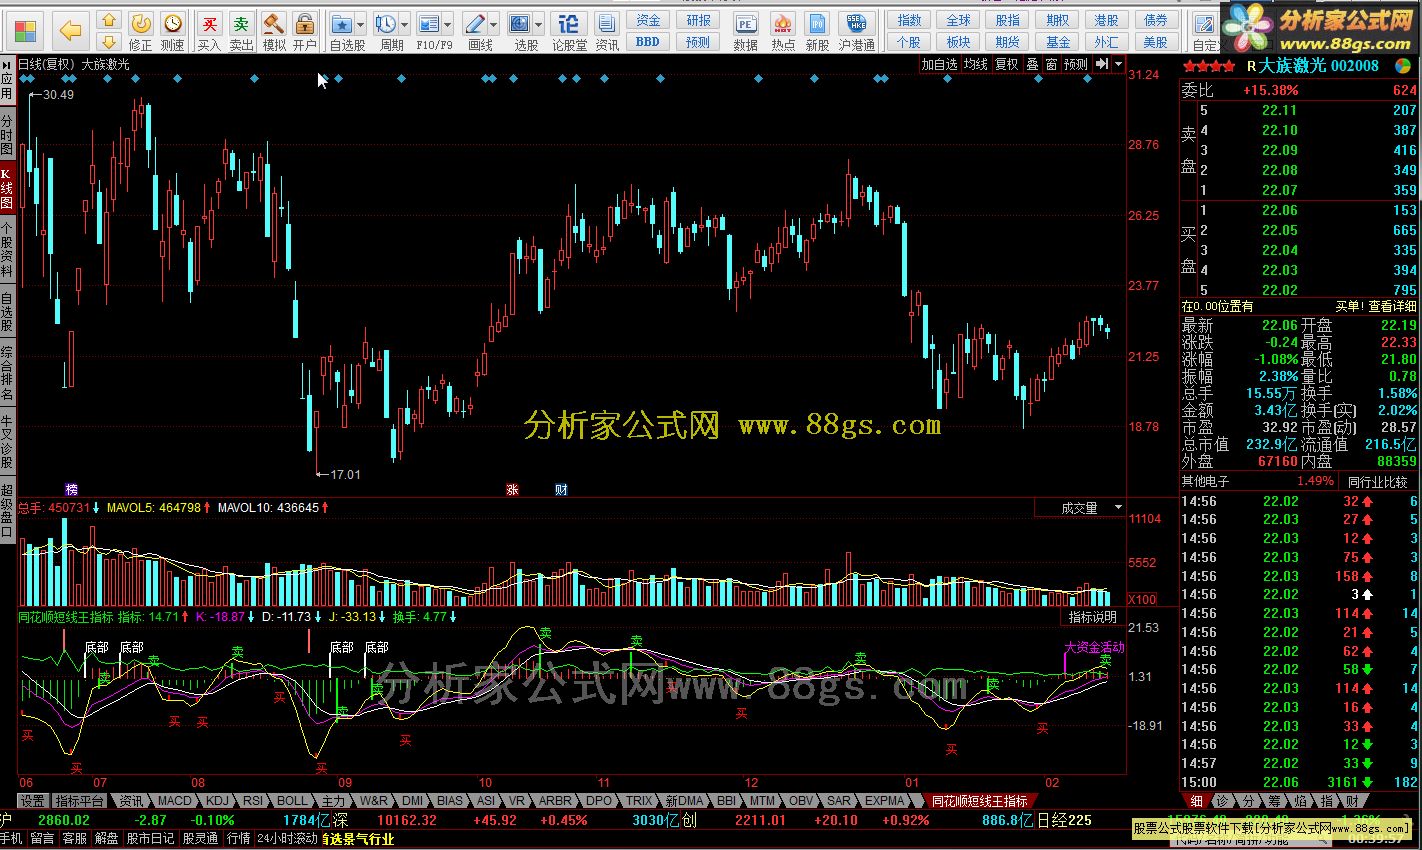Click the pie chart icon beside 002008
This screenshot has width=1422, height=850.
point(1404,65)
